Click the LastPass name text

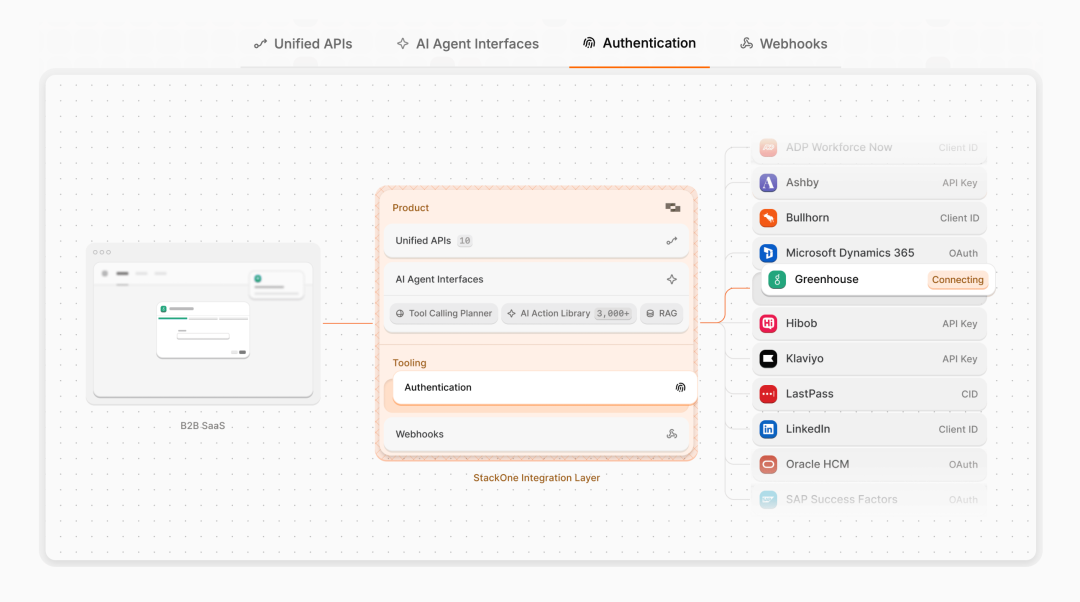pyautogui.click(x=809, y=394)
